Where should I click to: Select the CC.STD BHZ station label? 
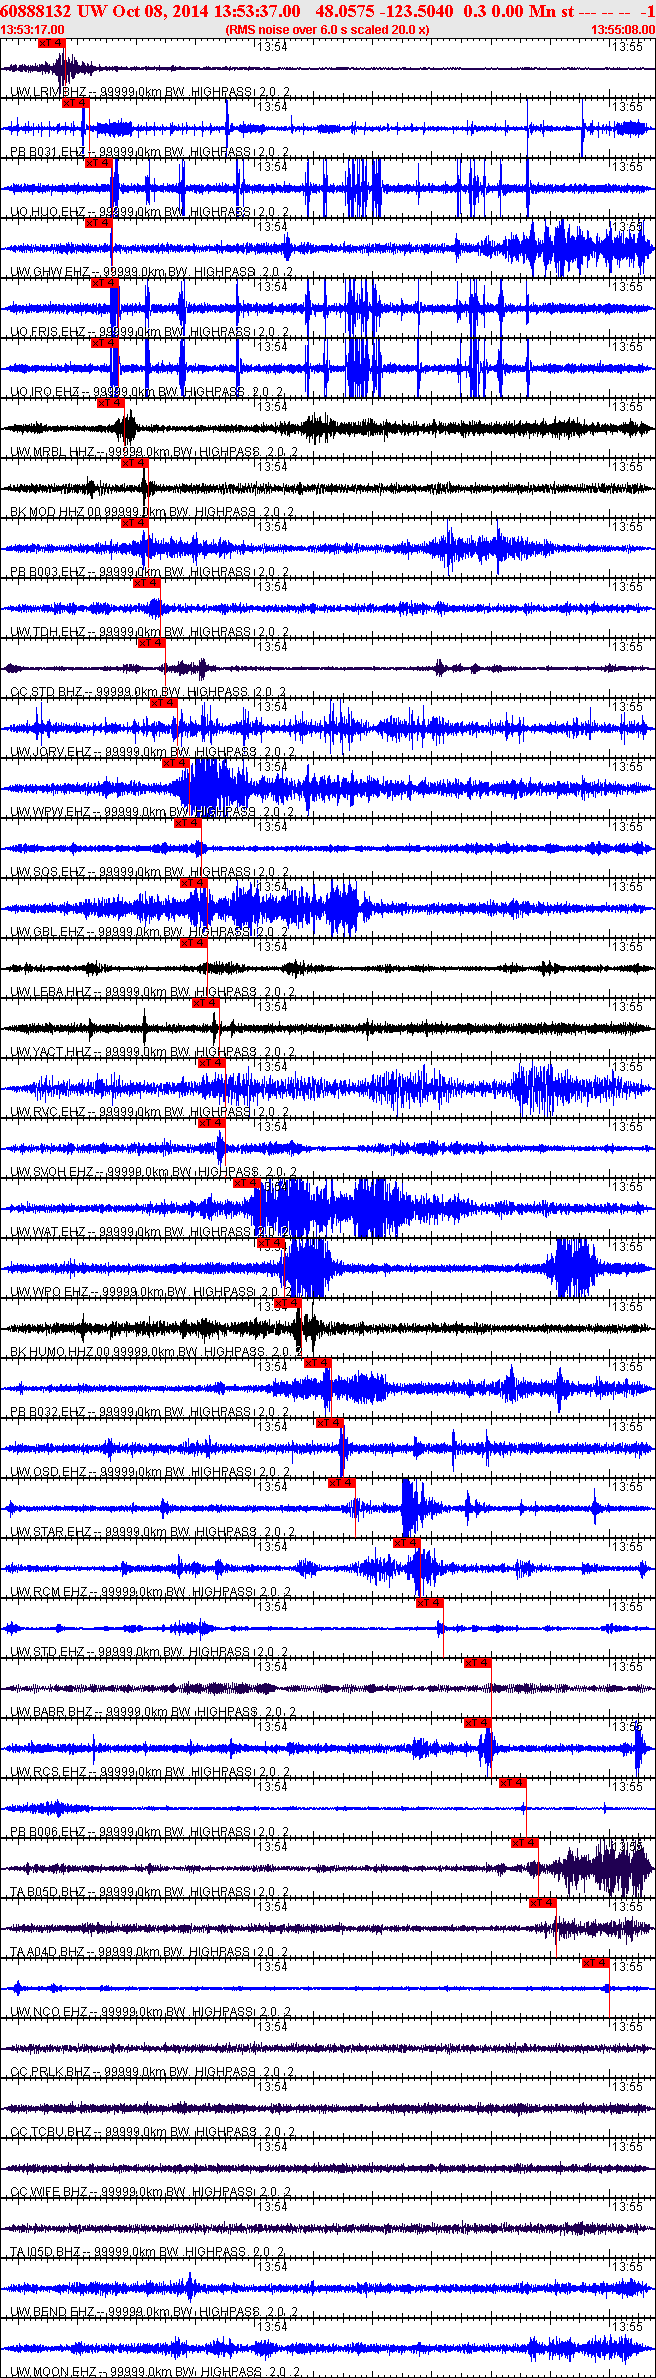pos(47,692)
